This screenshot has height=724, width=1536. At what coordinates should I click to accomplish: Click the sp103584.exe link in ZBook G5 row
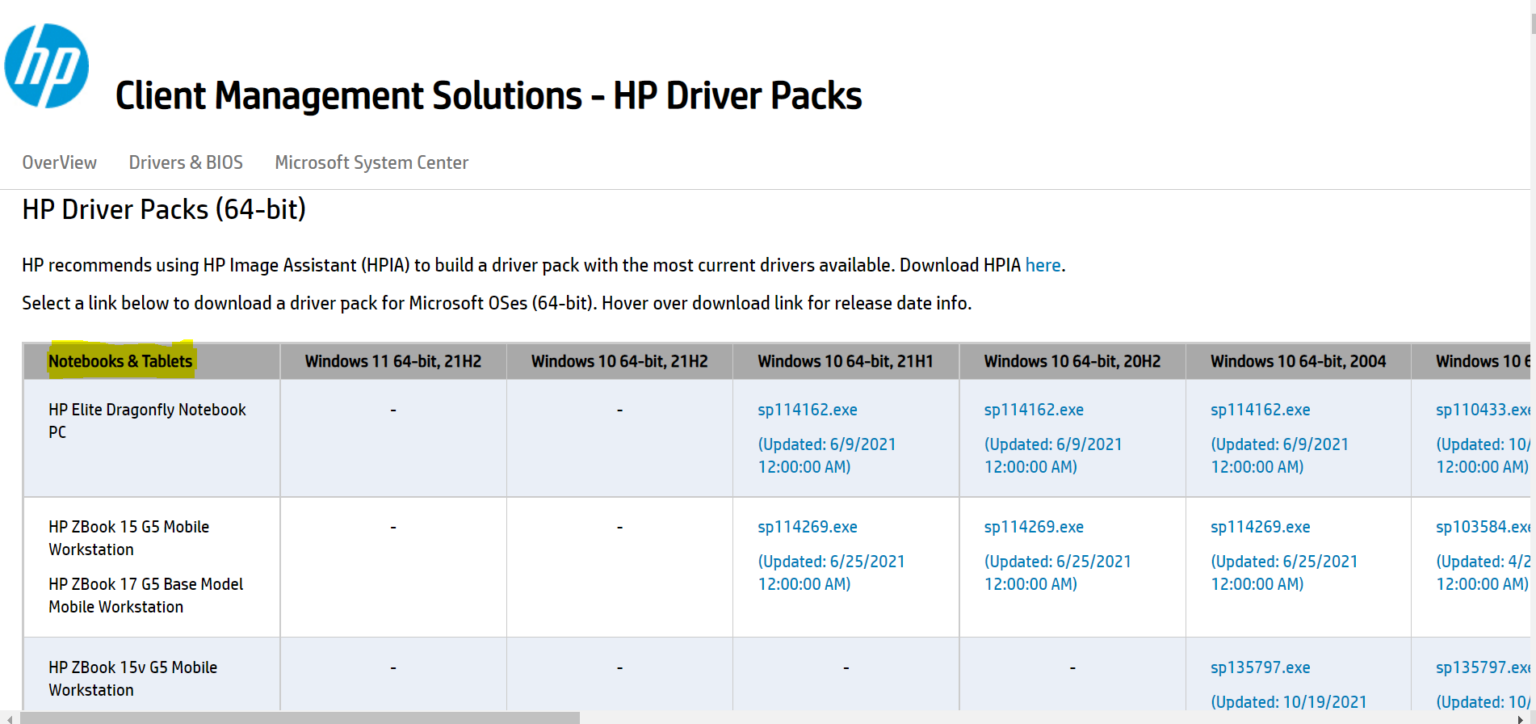tap(1484, 527)
